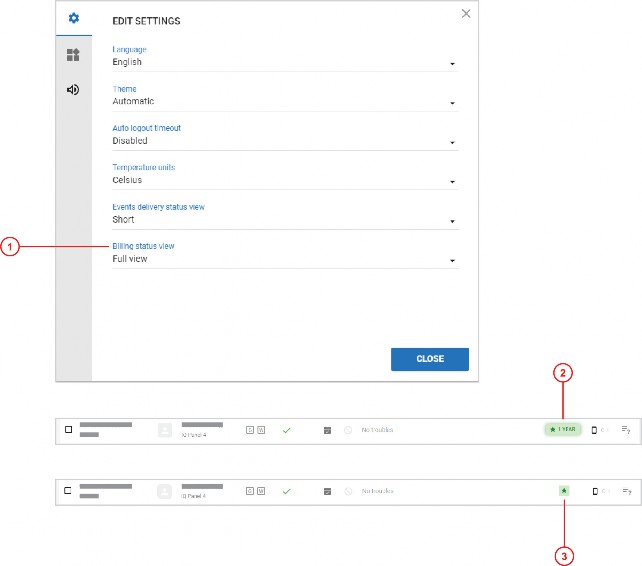Click the user avatar in the star-only badge row
Image resolution: width=642 pixels, height=566 pixels.
pos(165,491)
